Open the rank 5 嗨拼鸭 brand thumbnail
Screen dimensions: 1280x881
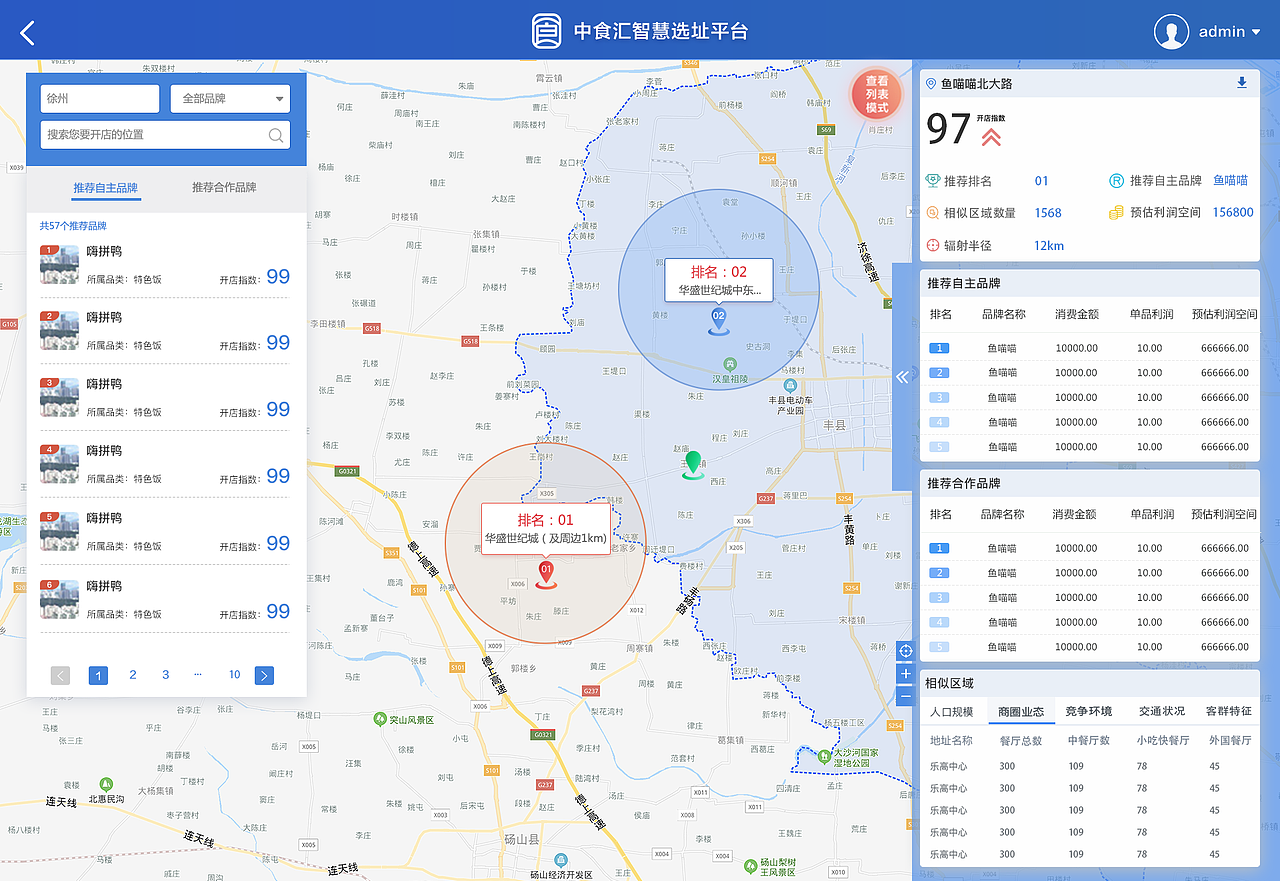tap(59, 532)
